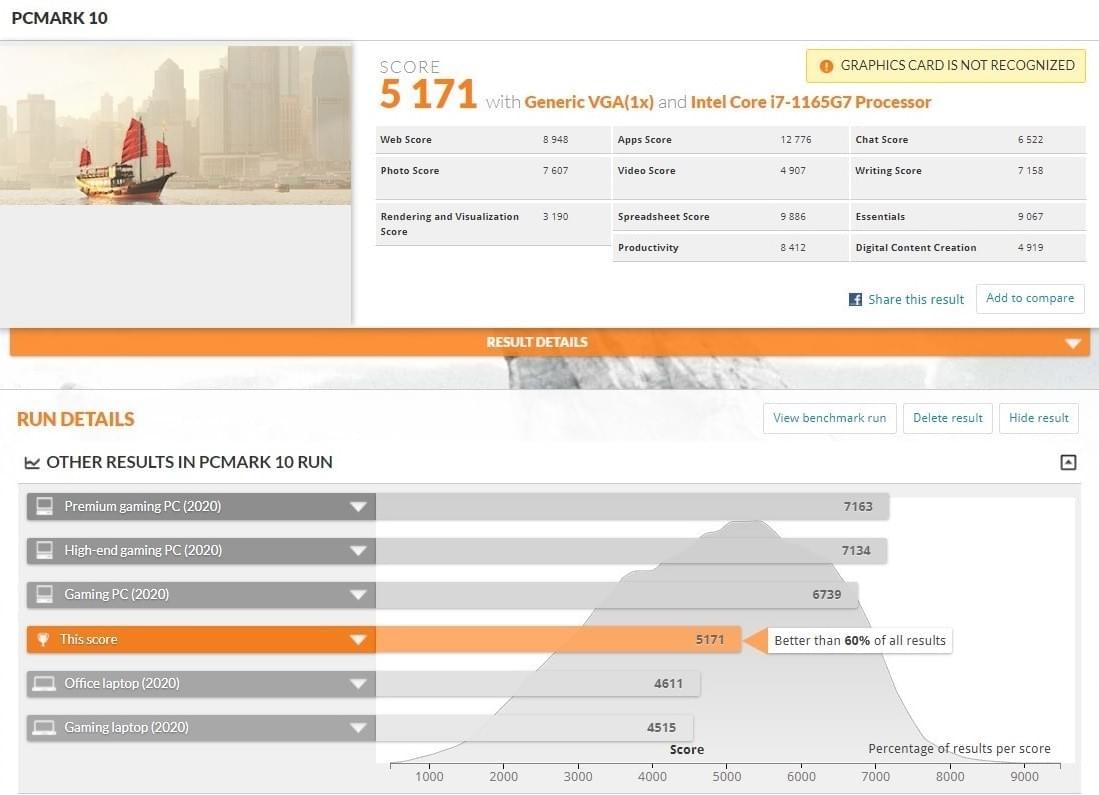The image size is (1099, 795).
Task: Click the High-end gaming PC 7134 score bar
Action: 631,550
